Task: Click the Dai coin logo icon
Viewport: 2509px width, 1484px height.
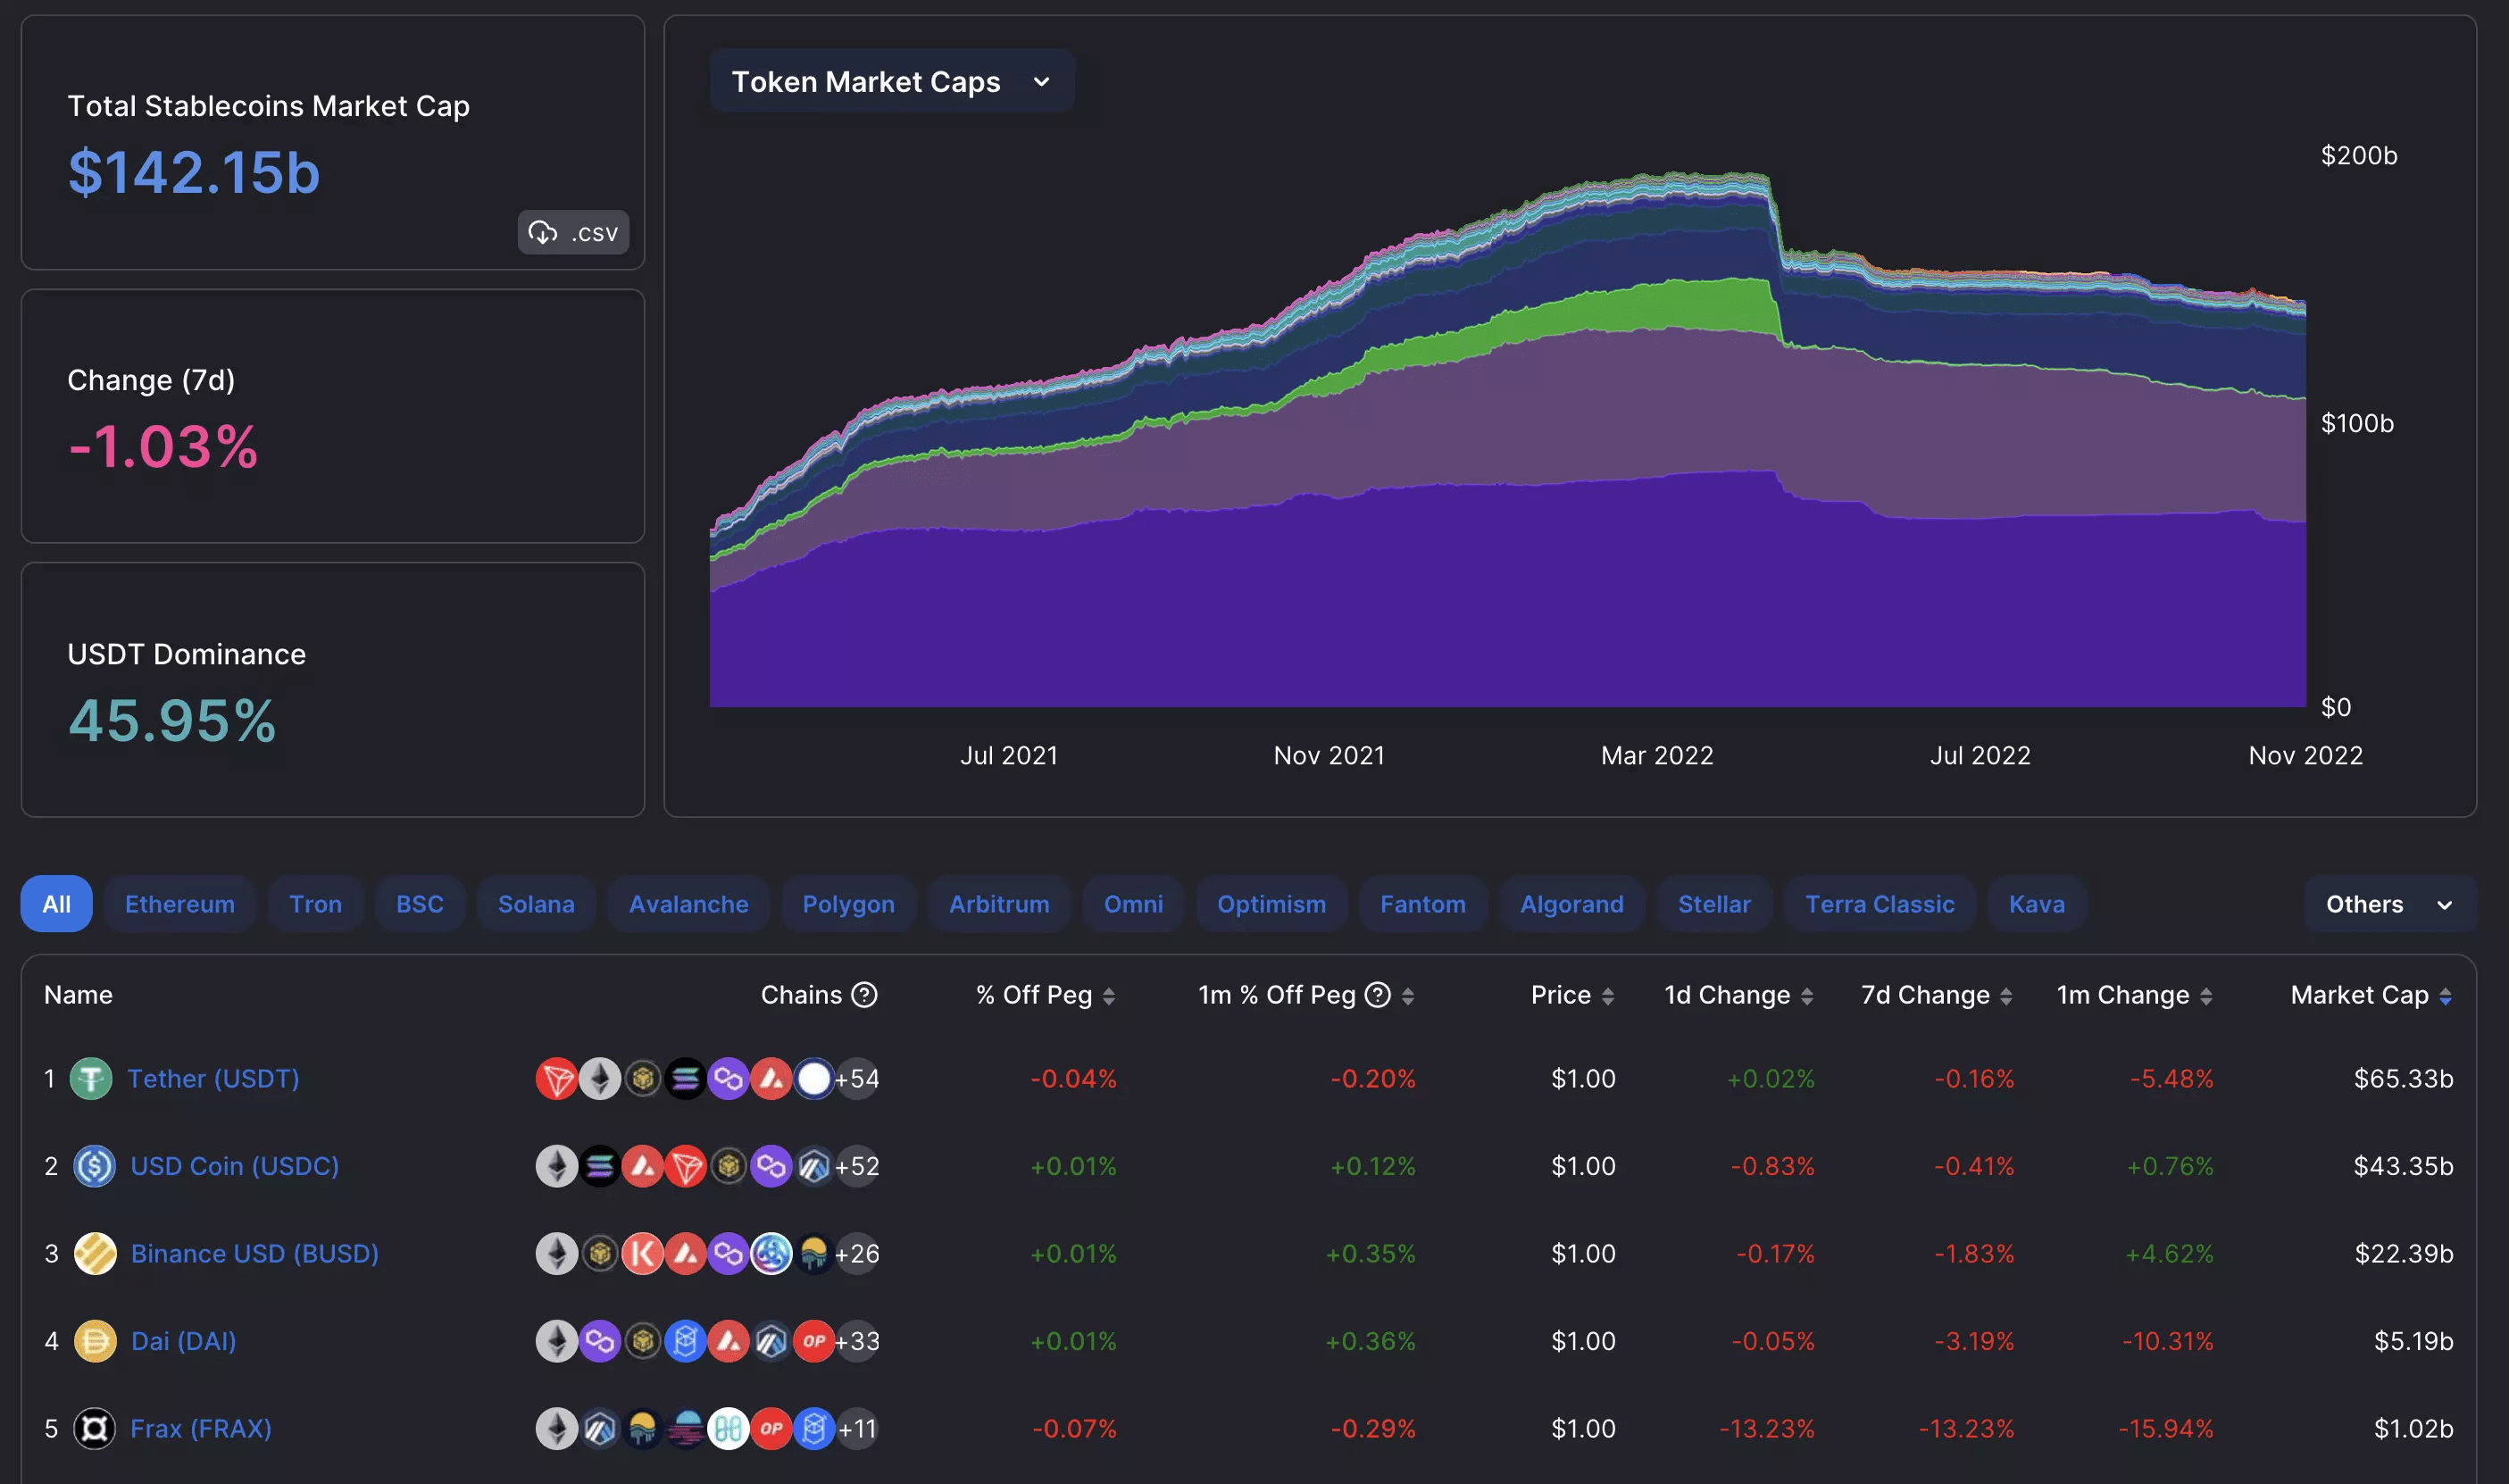Action: (95, 1341)
